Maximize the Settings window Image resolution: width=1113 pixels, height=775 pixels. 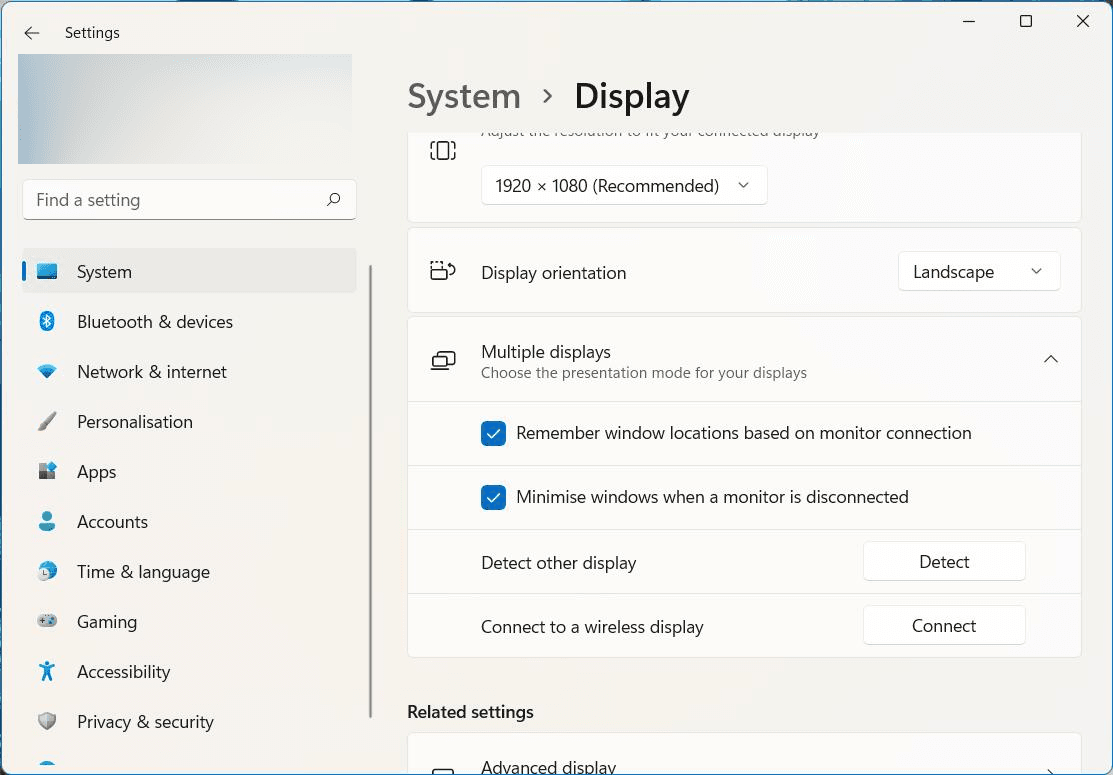(1026, 21)
